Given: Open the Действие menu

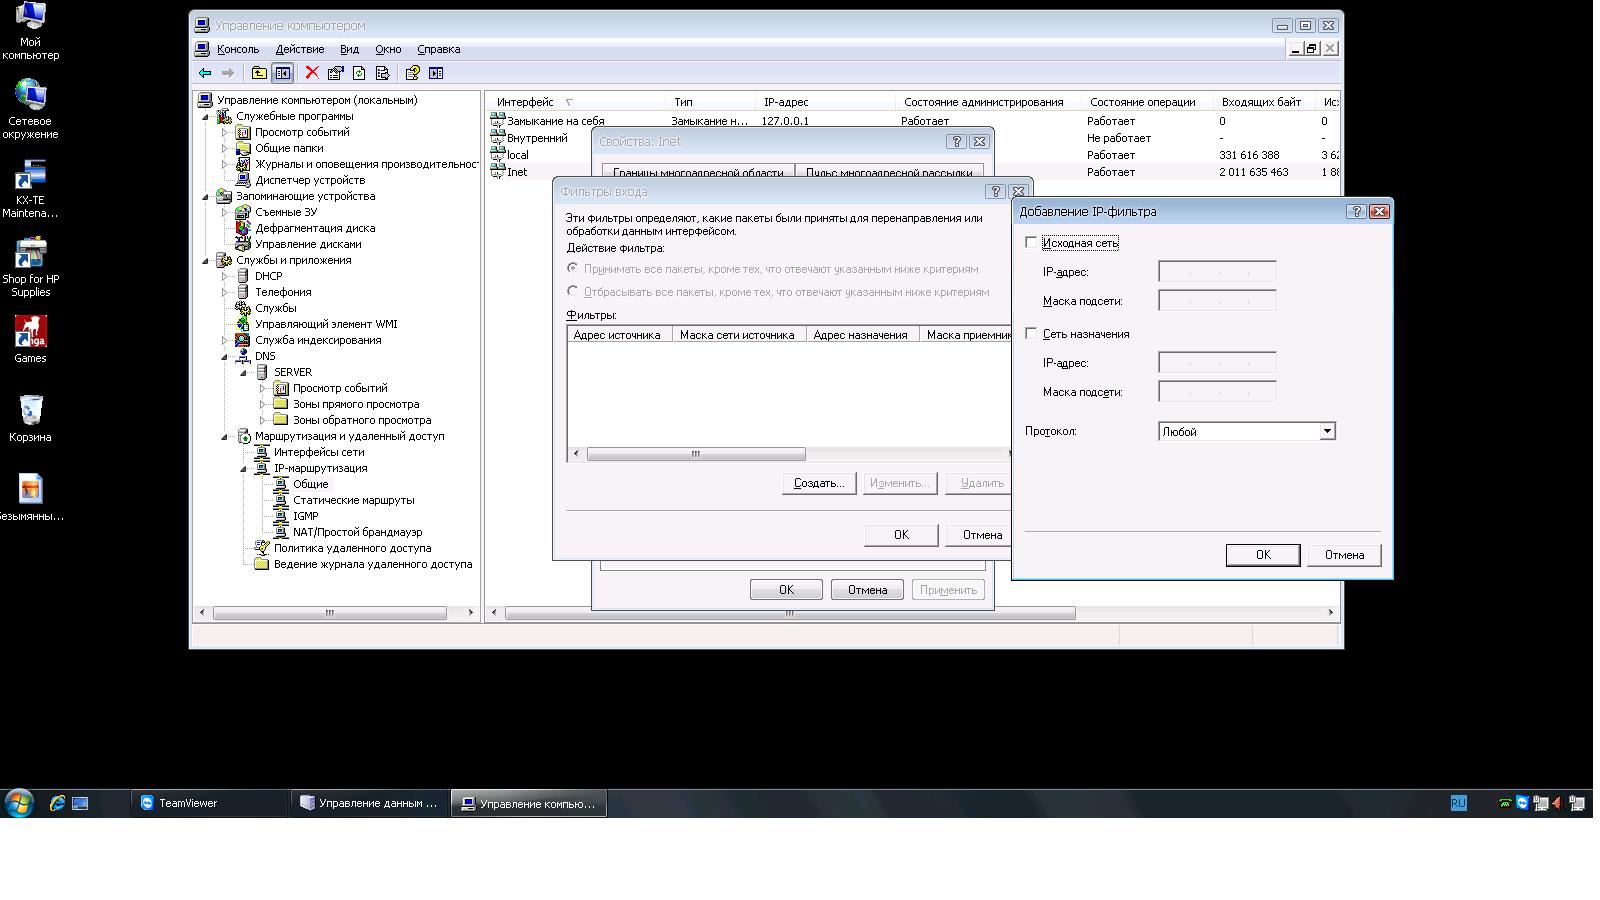Looking at the screenshot, I should click(299, 49).
